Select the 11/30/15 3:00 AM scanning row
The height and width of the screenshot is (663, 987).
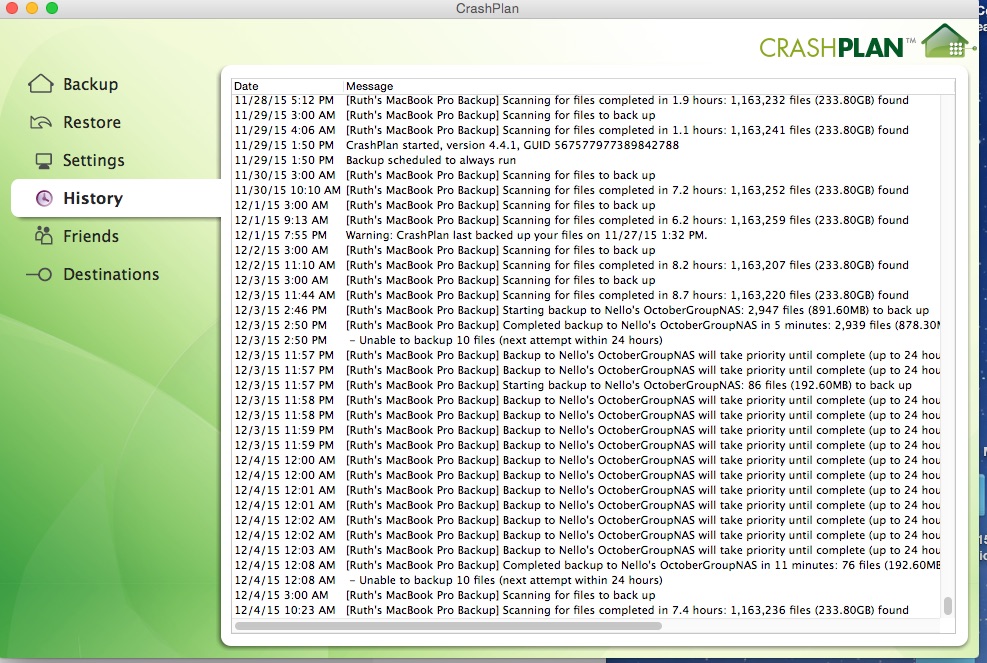587,175
